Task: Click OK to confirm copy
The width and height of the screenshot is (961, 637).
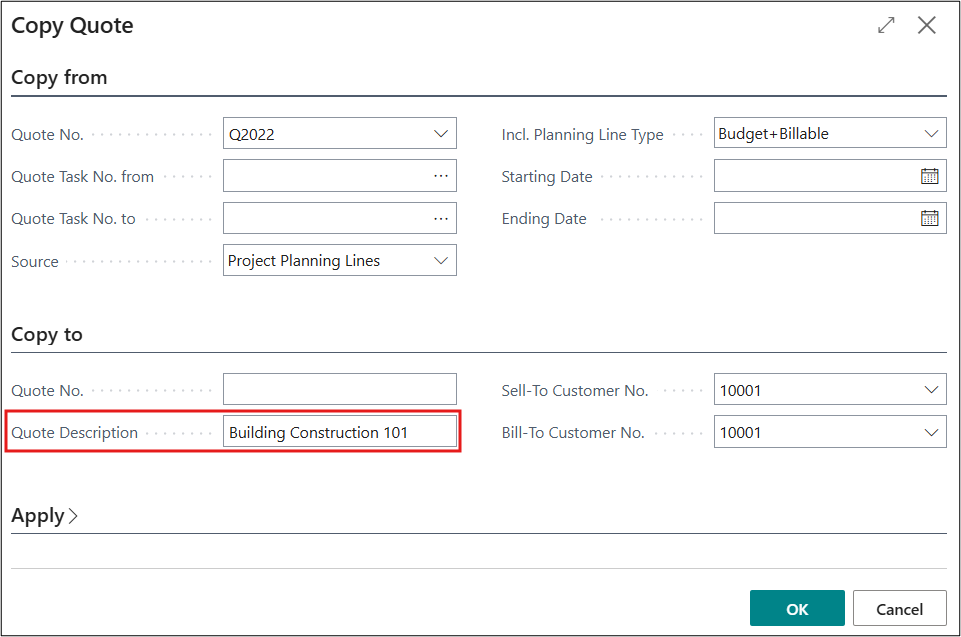Action: point(796,608)
